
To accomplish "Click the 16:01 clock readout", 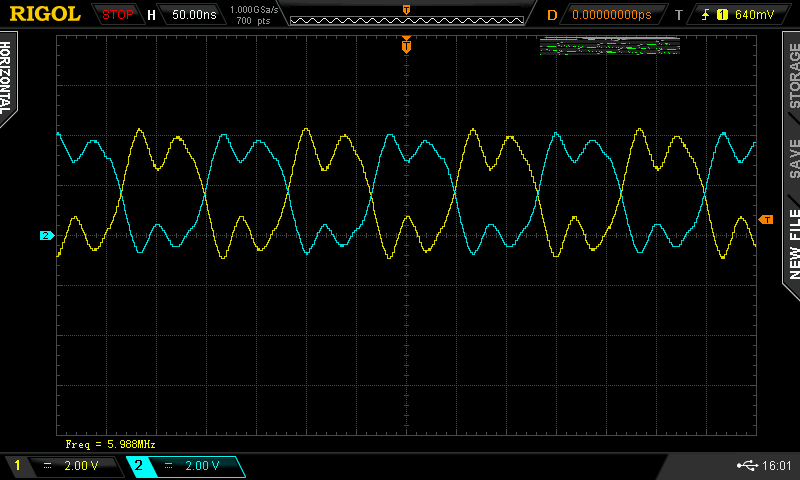I will point(776,465).
